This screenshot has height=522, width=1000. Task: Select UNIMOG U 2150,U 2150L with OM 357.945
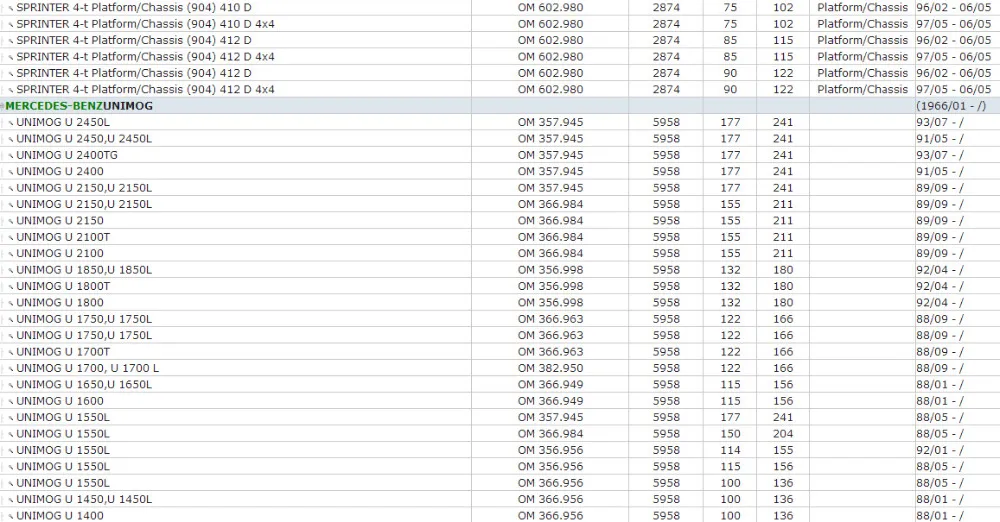84,188
